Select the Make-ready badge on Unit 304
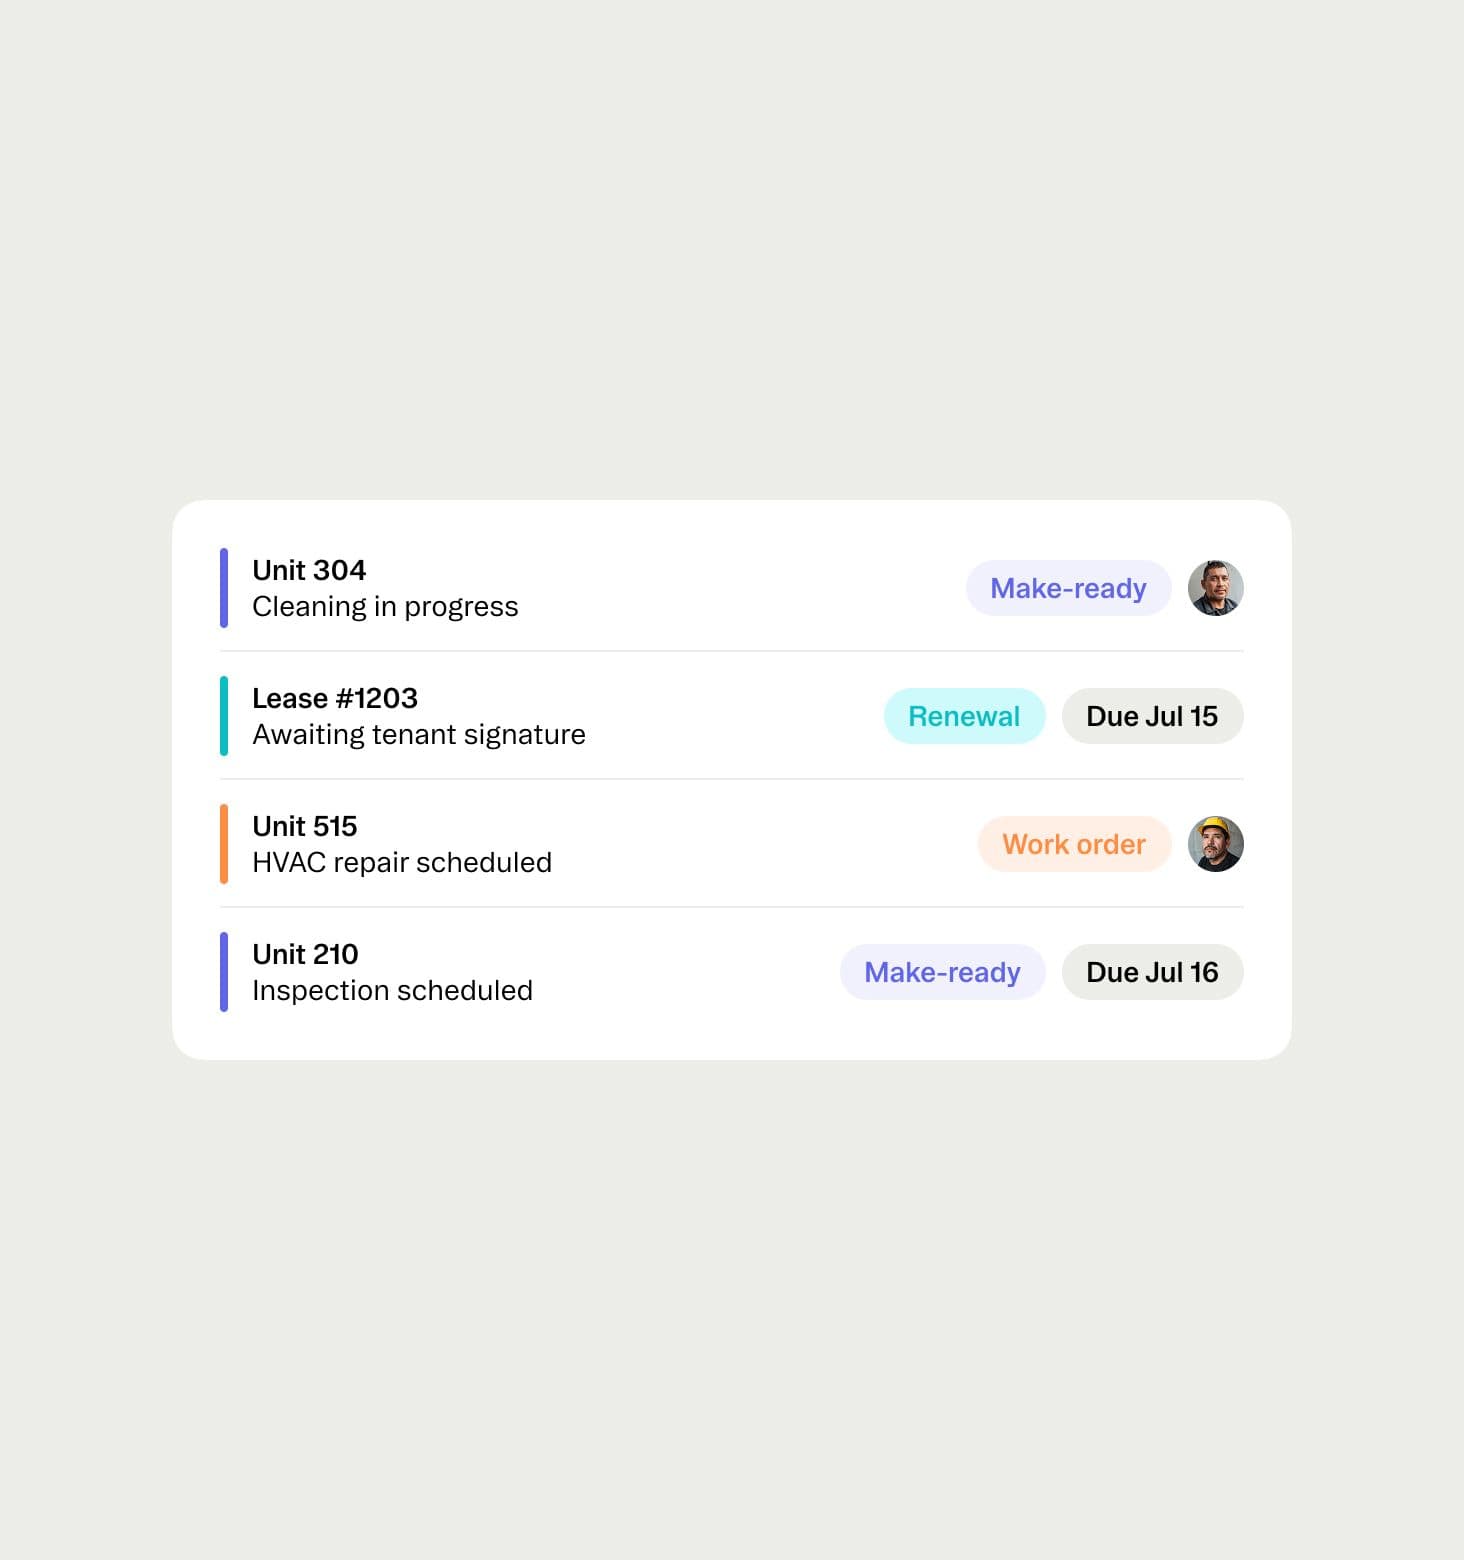This screenshot has height=1560, width=1464. [x=1068, y=588]
